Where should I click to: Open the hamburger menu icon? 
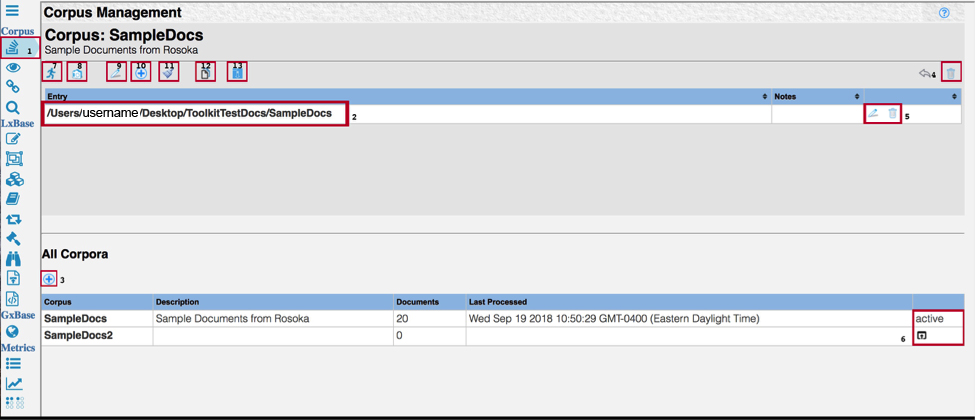(12, 11)
